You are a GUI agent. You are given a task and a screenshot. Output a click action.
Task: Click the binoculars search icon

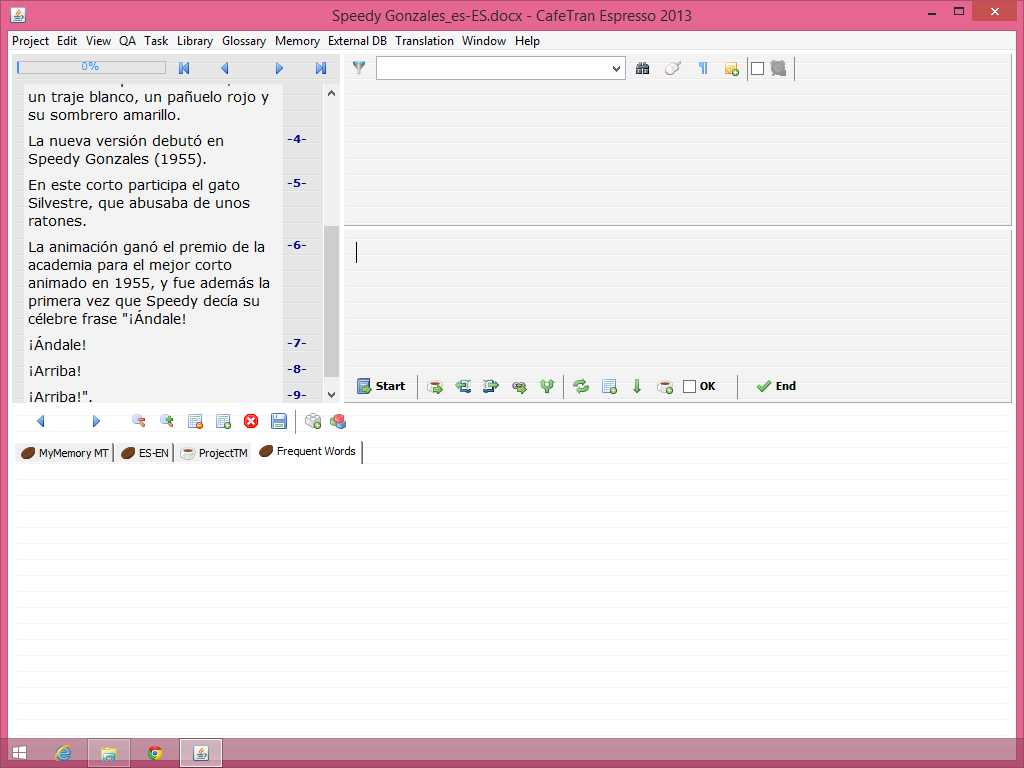click(x=643, y=68)
